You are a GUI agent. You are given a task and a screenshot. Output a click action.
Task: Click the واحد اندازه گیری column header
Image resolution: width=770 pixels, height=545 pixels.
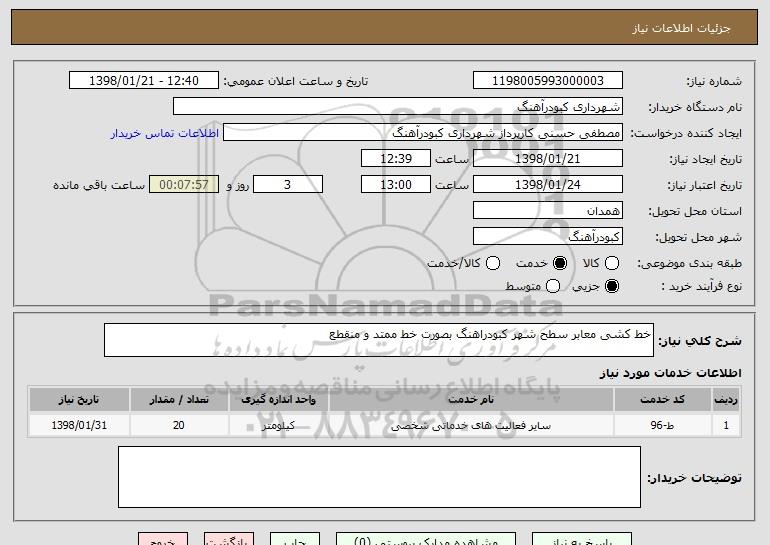coord(278,400)
